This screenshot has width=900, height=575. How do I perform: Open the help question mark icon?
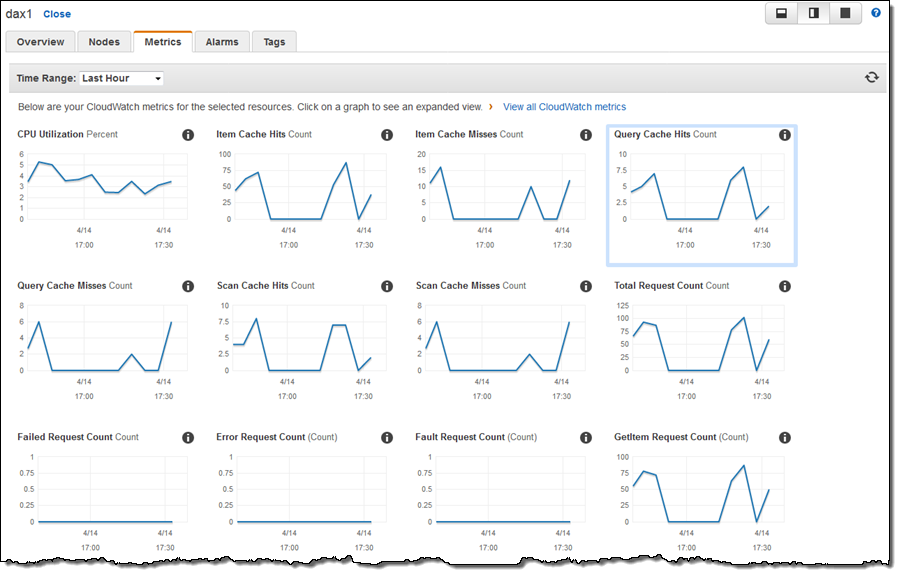coord(876,13)
